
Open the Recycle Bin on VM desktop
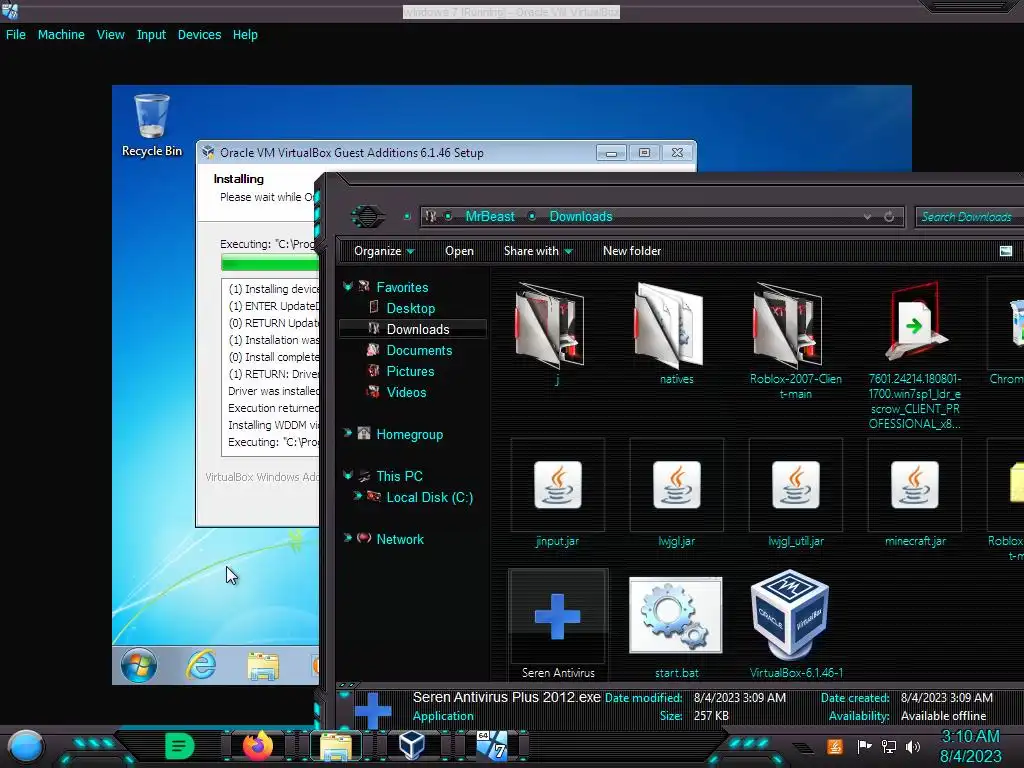click(152, 125)
